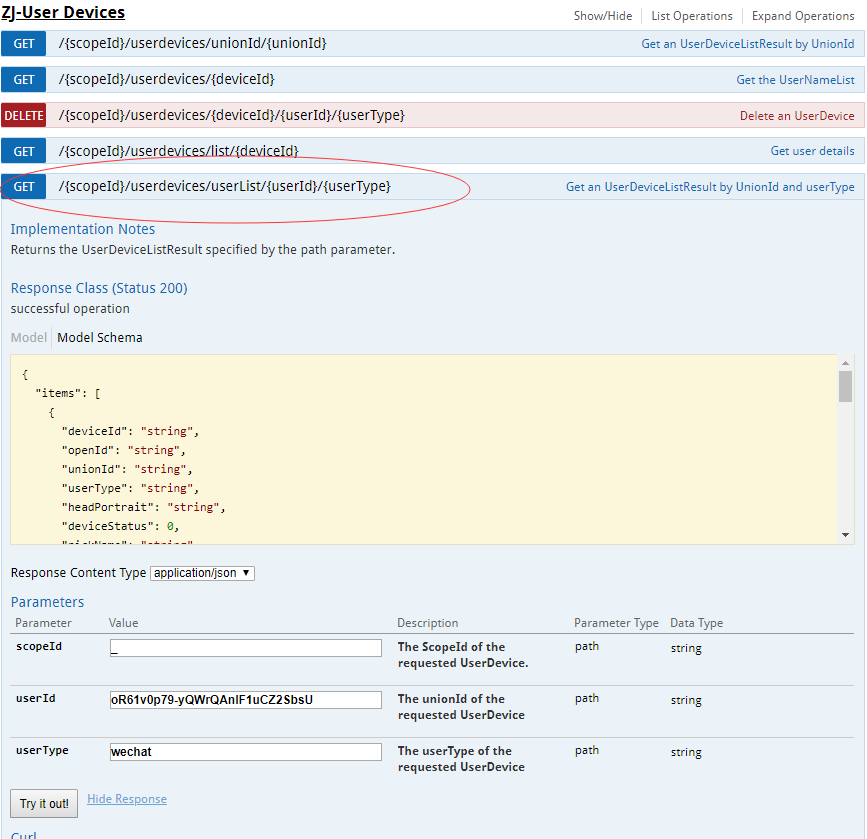
Task: Click Show/Hide for ZJ-User Devices
Action: tap(603, 16)
